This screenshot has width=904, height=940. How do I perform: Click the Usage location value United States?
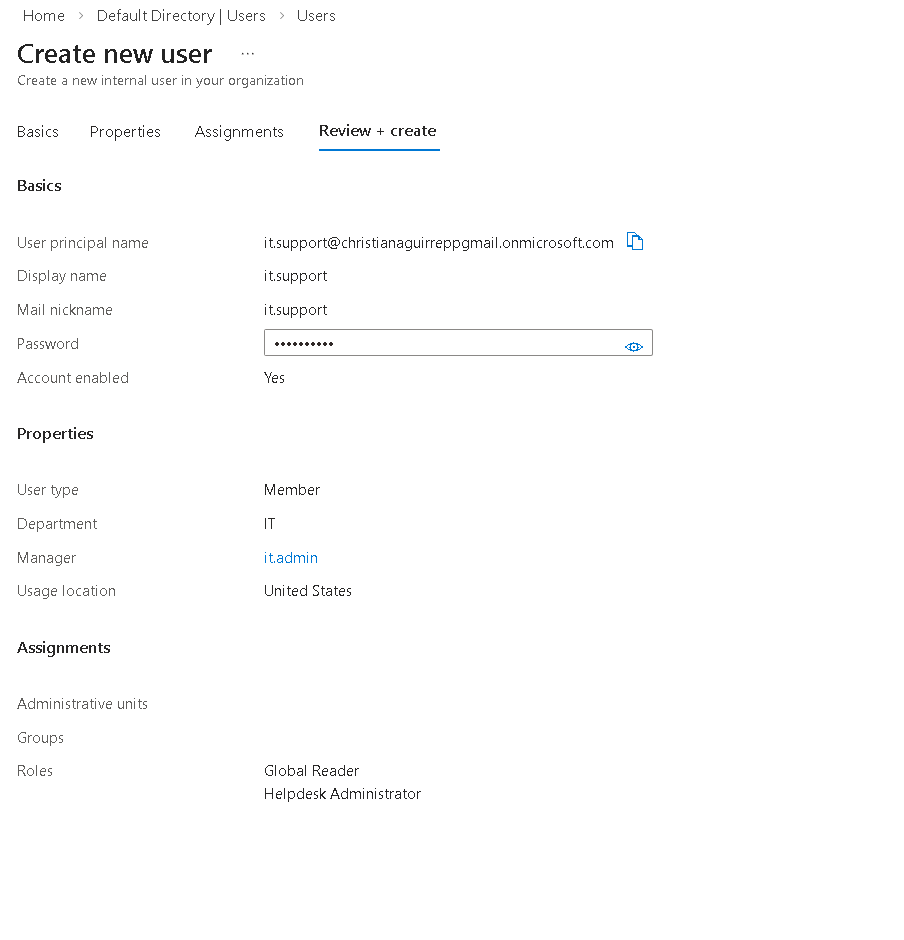tap(308, 590)
